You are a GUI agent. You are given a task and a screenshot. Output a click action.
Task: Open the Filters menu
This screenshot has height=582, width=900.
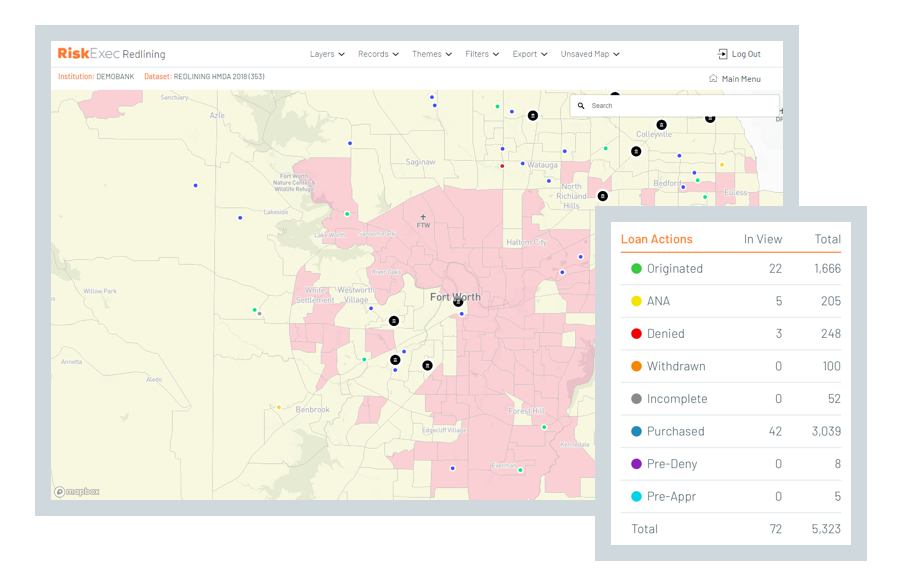tap(481, 54)
